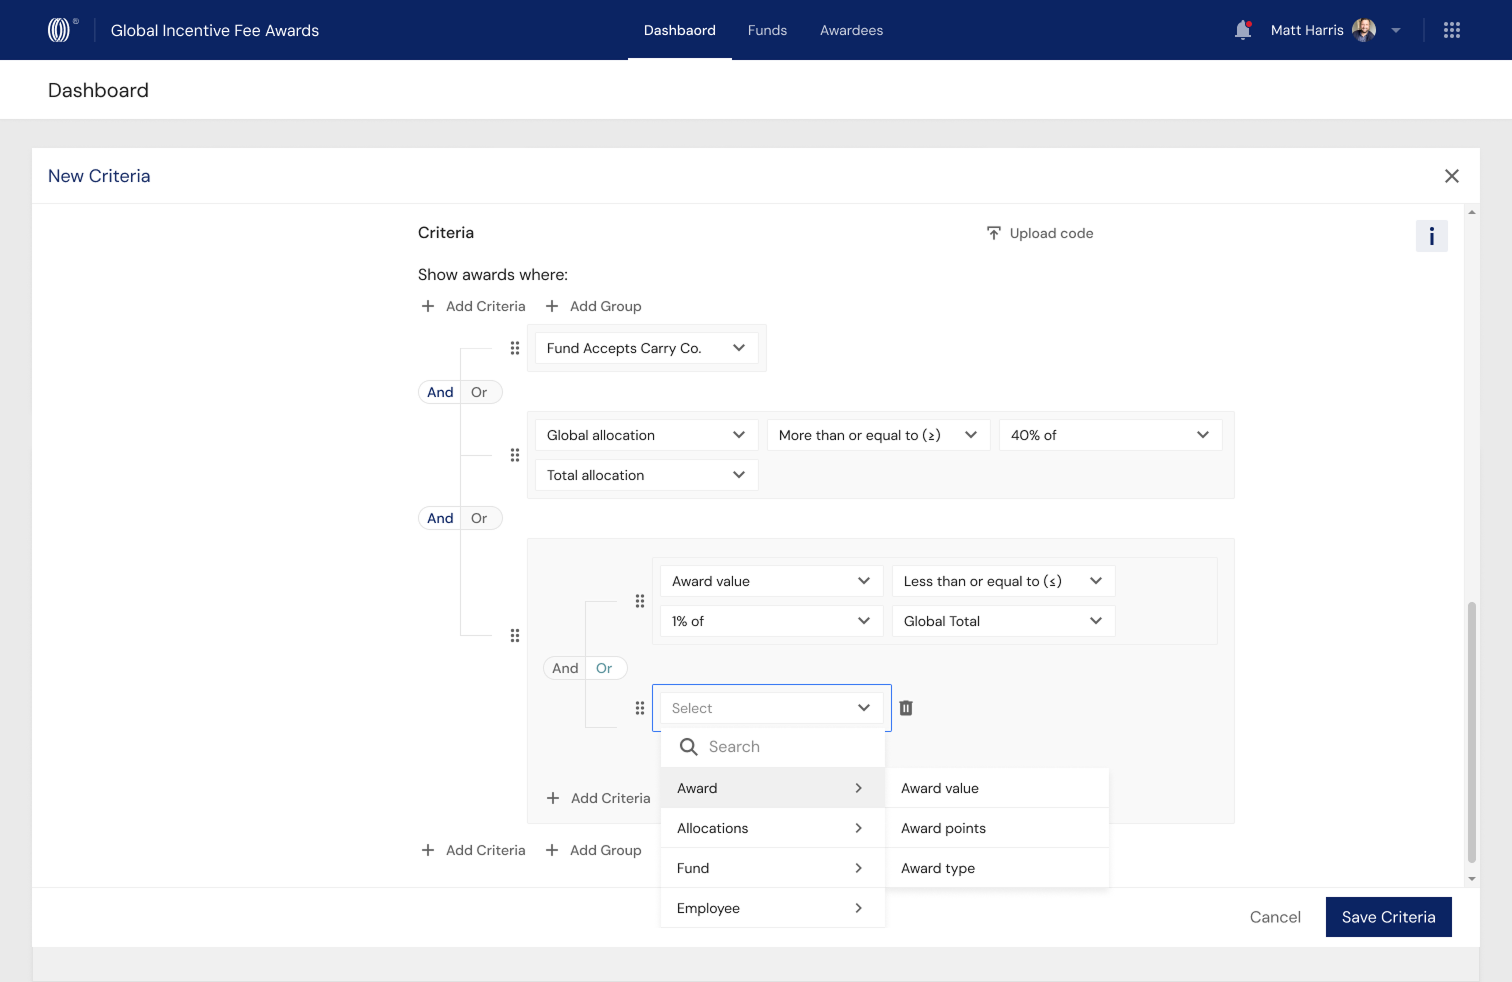1512x982 pixels.
Task: Open the info panel icon
Action: [x=1432, y=236]
